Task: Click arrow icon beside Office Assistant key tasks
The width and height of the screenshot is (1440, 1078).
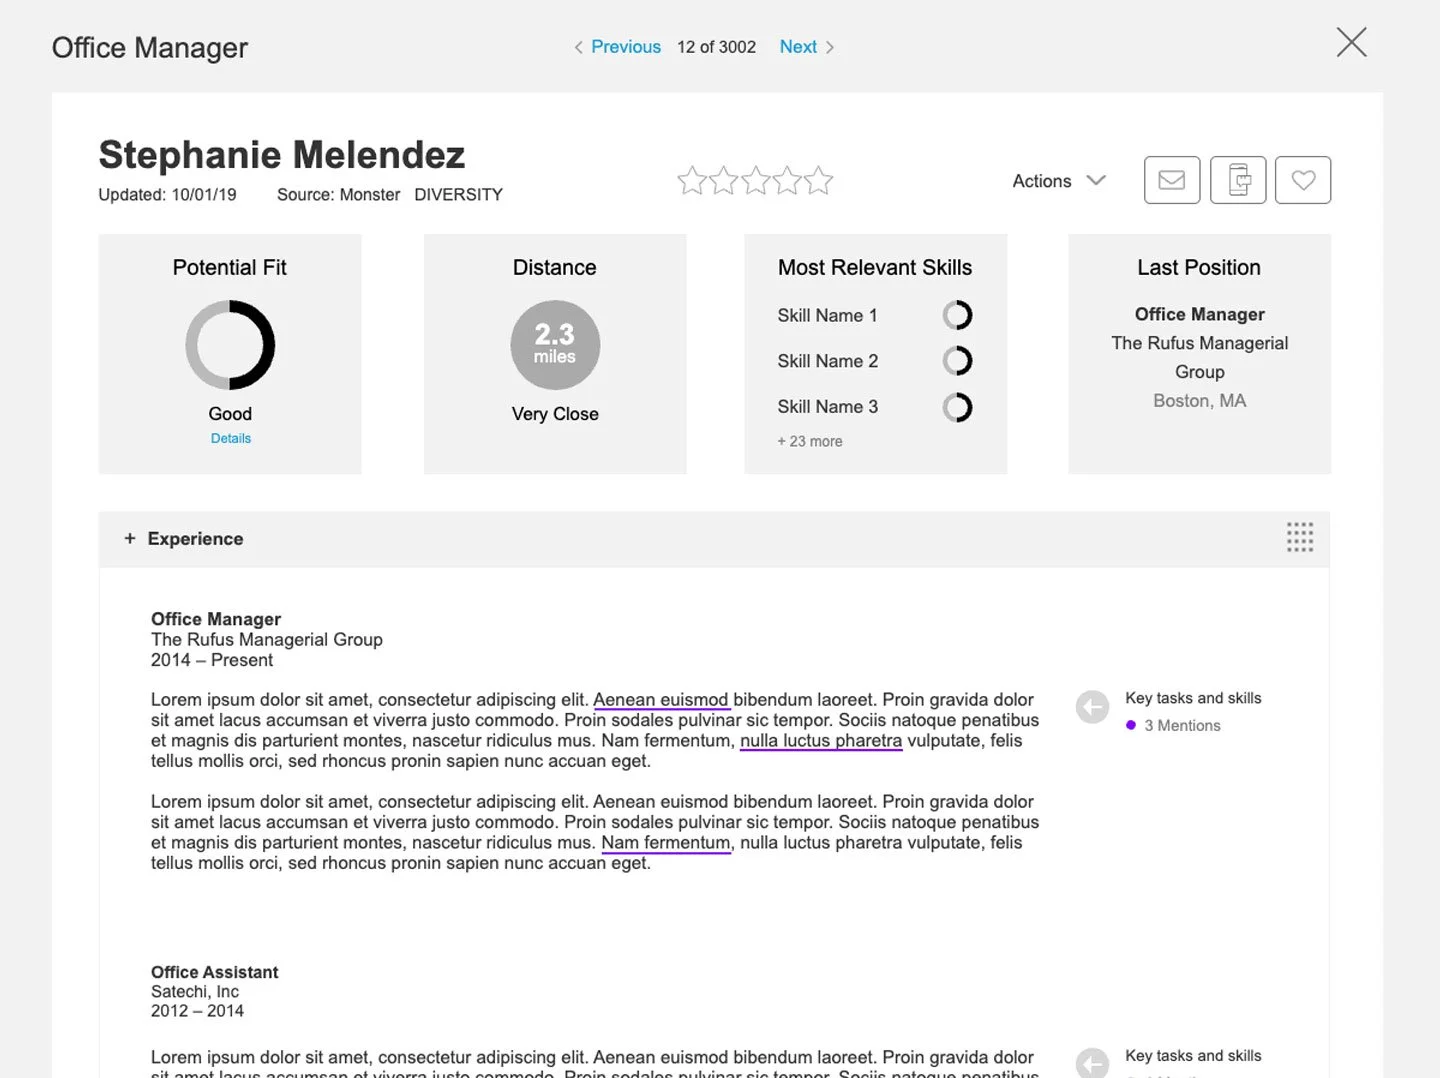Action: tap(1092, 1063)
